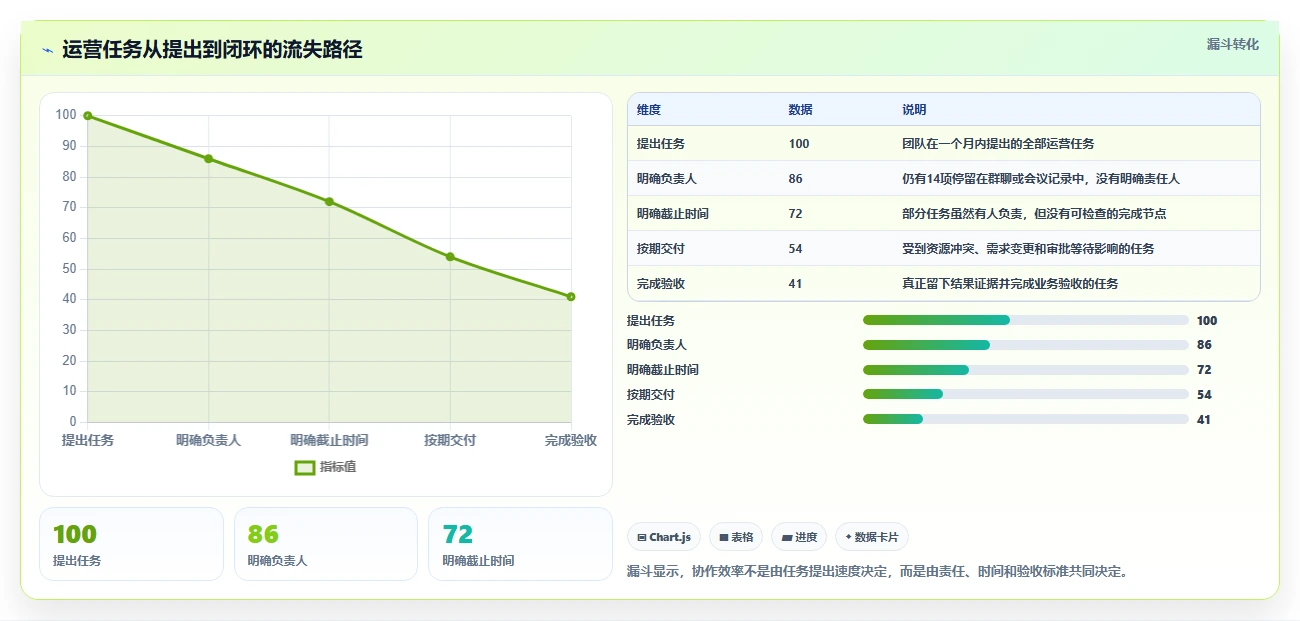The width and height of the screenshot is (1300, 621).
Task: Click the 进度 tag badge
Action: coord(799,537)
